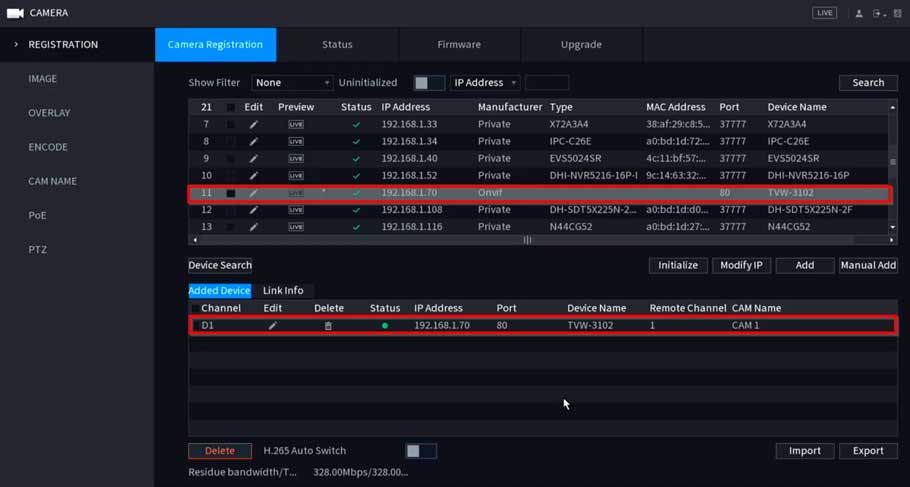The height and width of the screenshot is (487, 910).
Task: Open live preview for EVS5024SR device
Action: [x=295, y=158]
